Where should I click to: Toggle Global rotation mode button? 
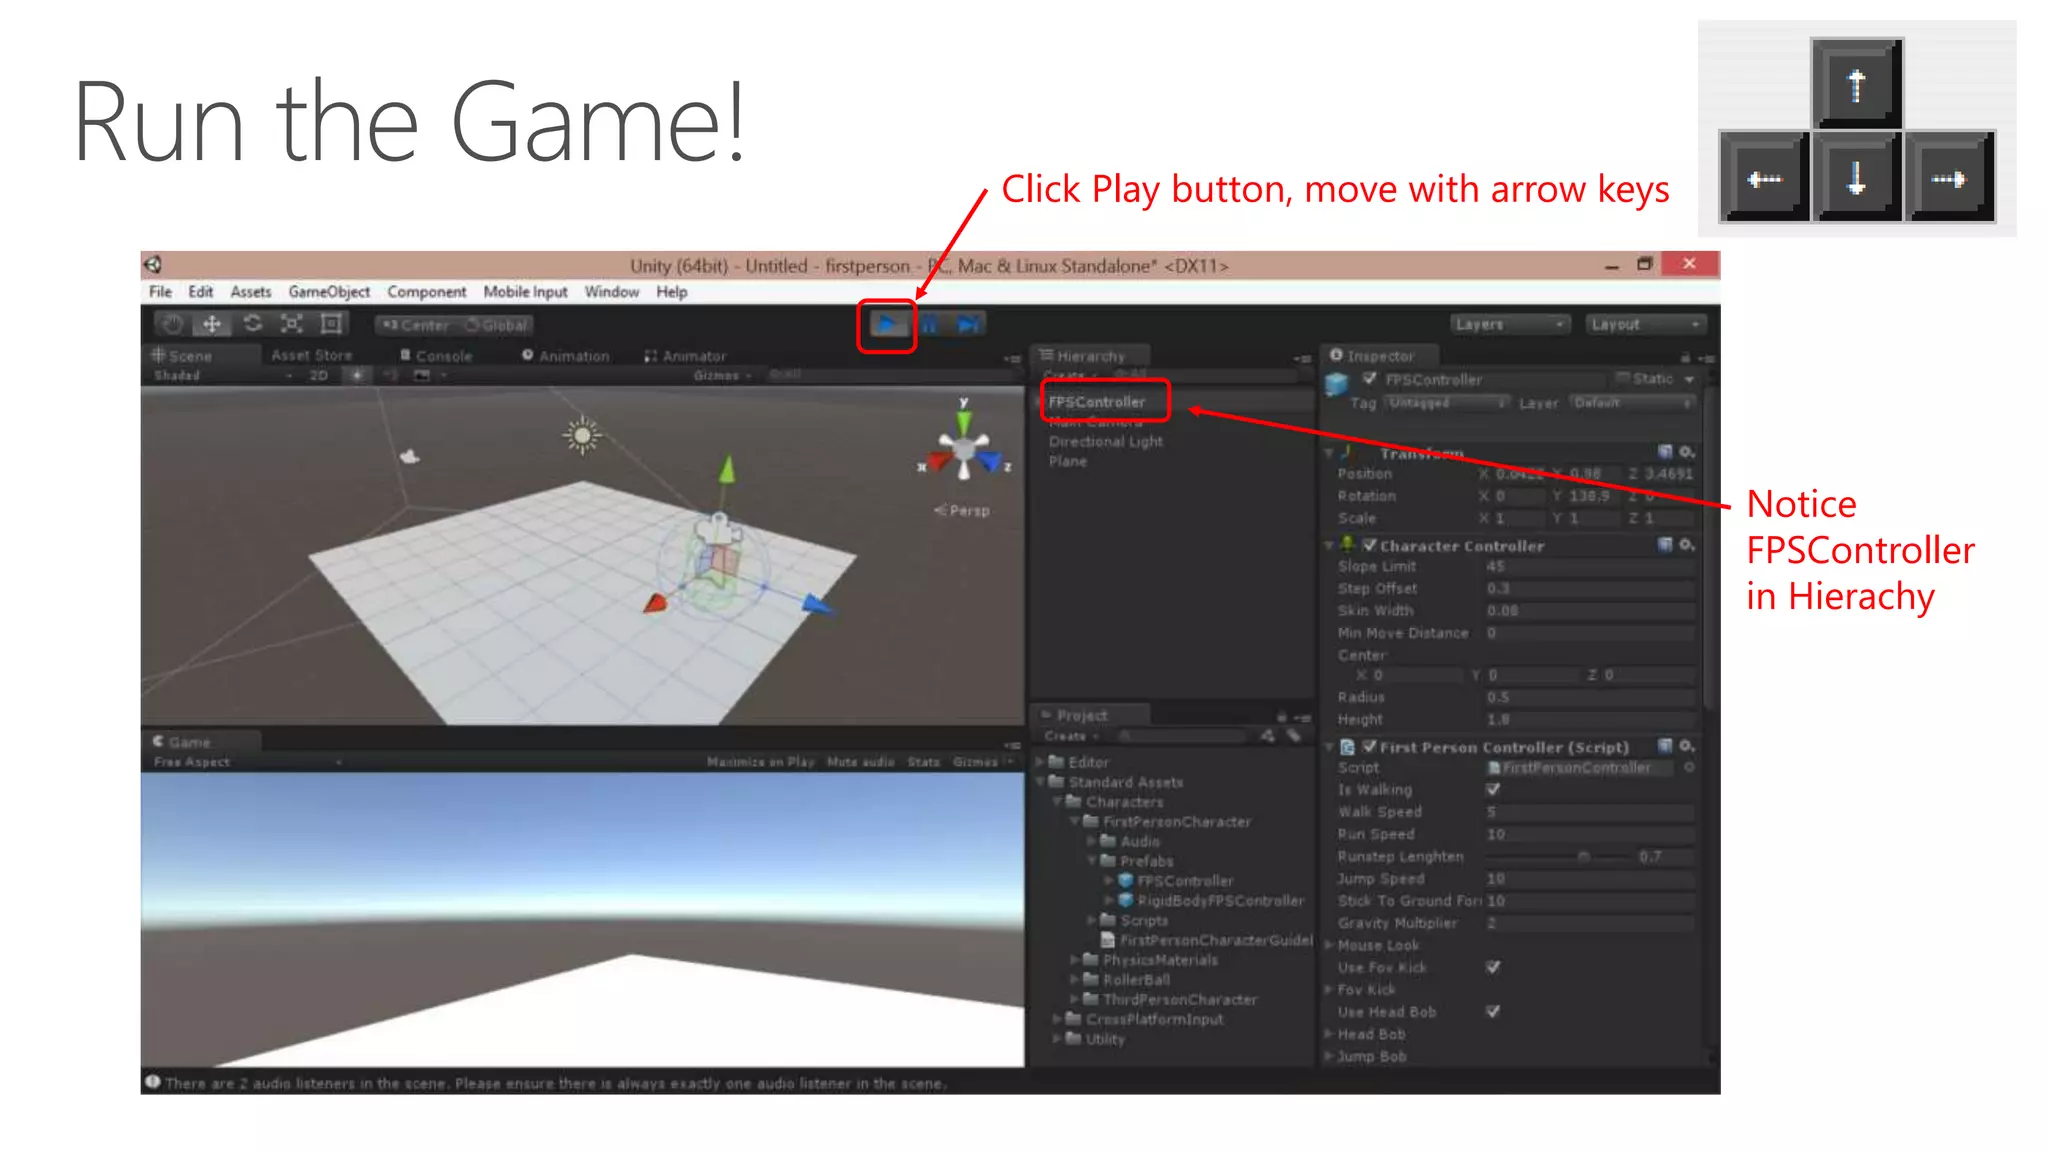[x=495, y=325]
